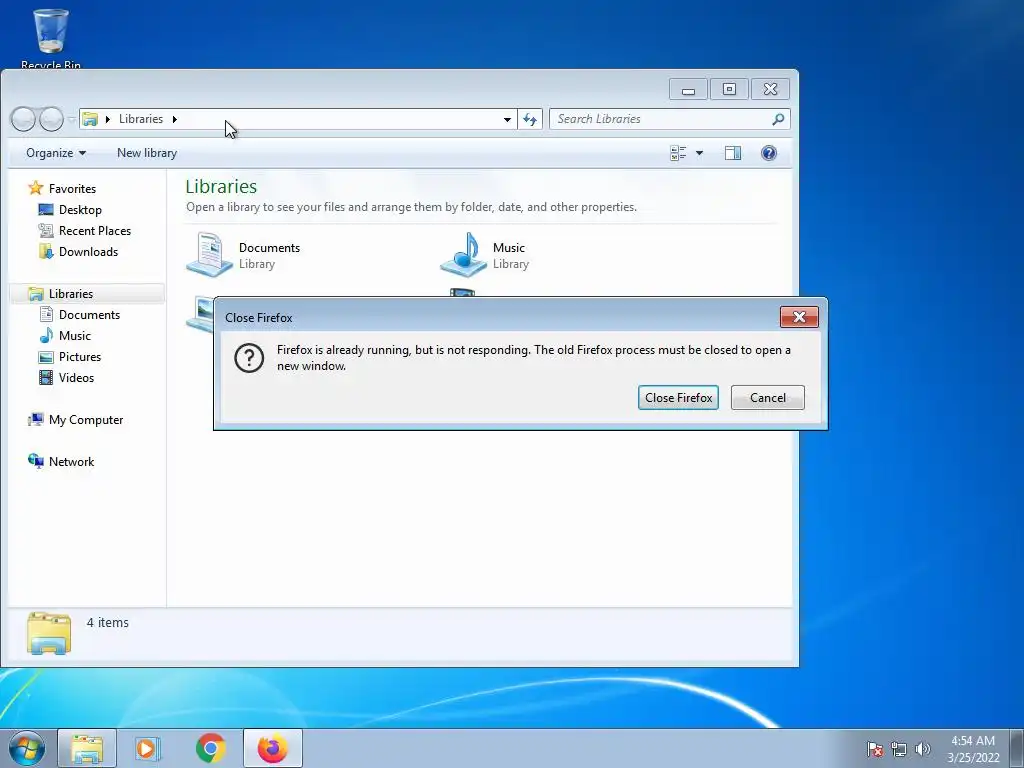Click the volume speaker tray icon

coord(922,749)
